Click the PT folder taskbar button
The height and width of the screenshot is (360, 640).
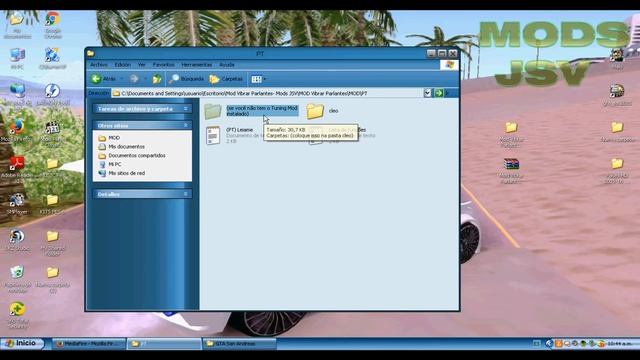click(x=164, y=344)
